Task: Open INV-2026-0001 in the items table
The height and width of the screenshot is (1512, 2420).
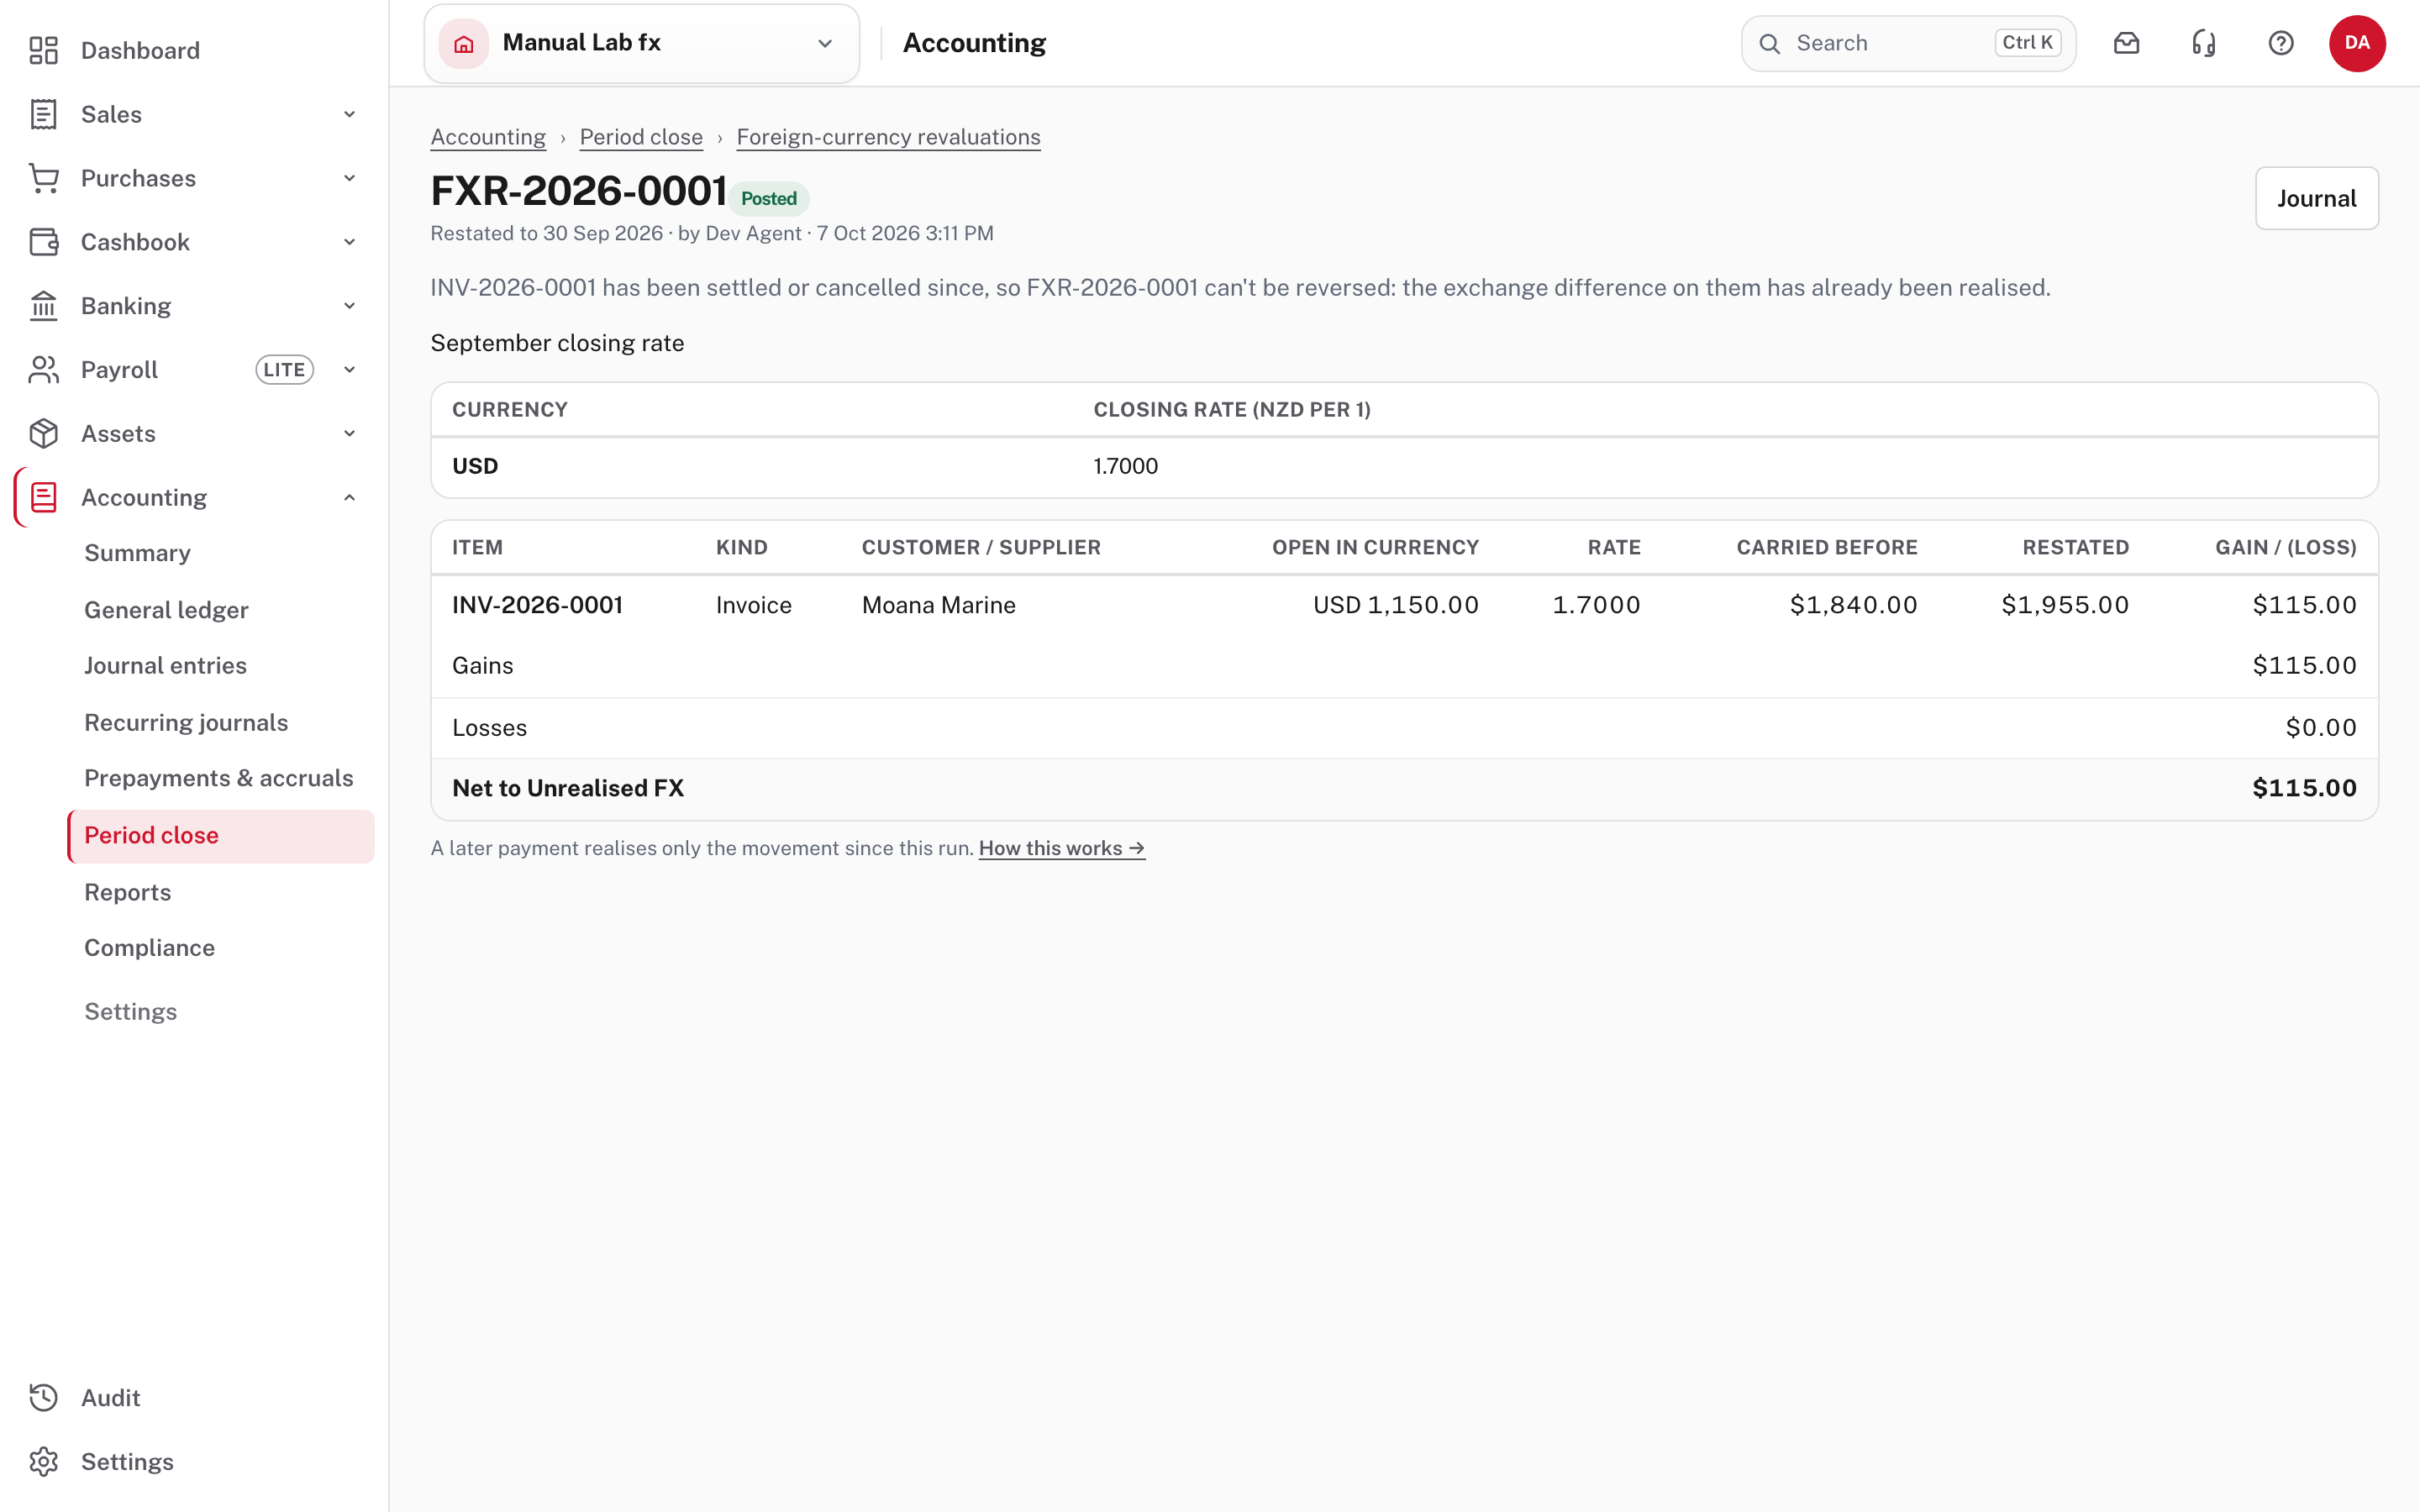Action: tap(537, 605)
